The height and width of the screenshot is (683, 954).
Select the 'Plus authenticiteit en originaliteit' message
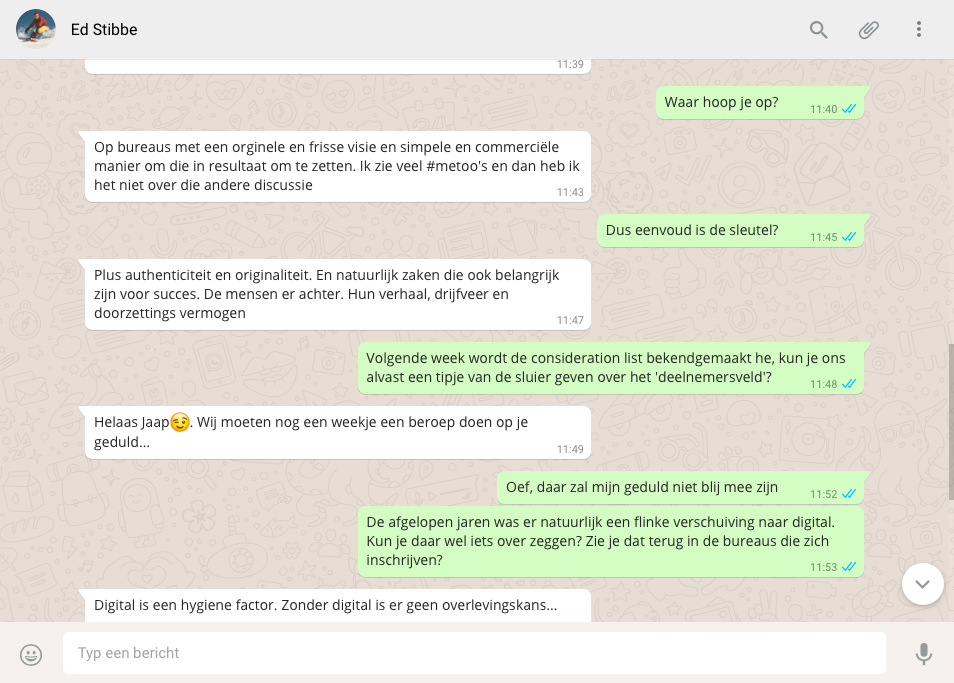click(x=338, y=295)
